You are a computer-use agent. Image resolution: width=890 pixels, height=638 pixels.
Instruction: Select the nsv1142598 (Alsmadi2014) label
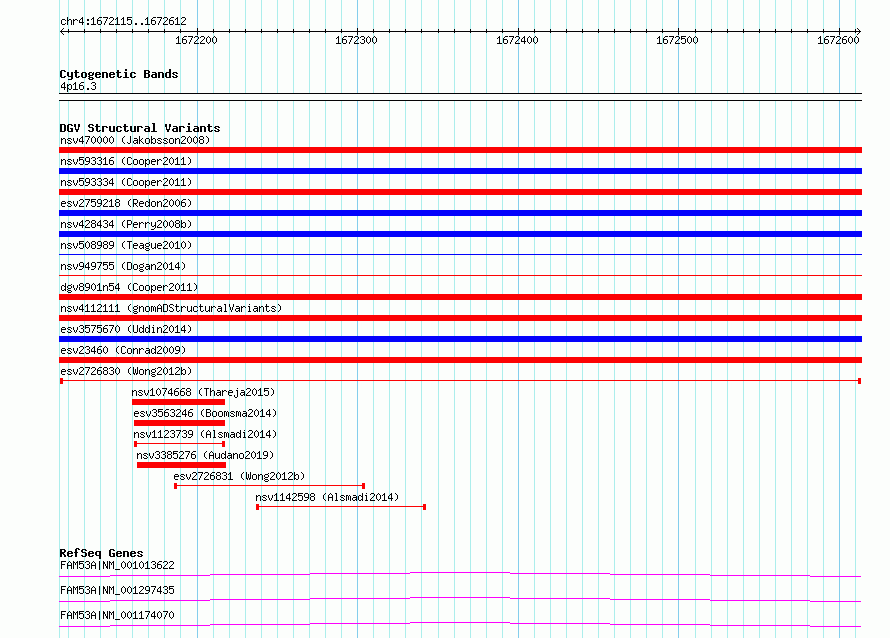[x=327, y=497]
